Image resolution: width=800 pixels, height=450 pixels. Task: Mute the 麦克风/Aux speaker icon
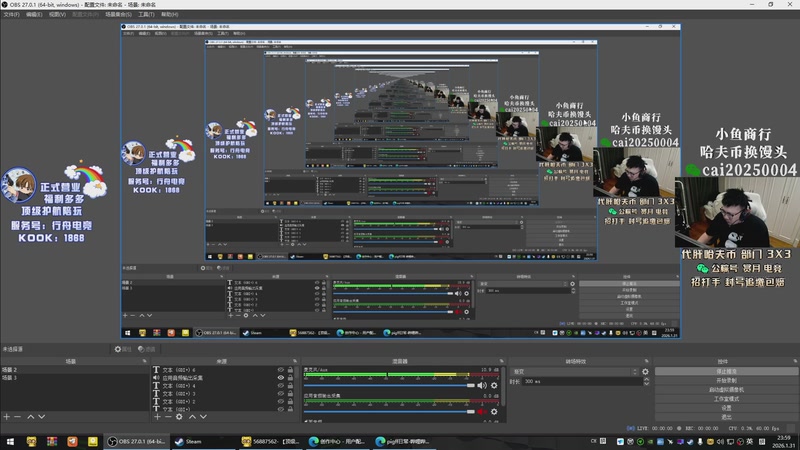482,385
